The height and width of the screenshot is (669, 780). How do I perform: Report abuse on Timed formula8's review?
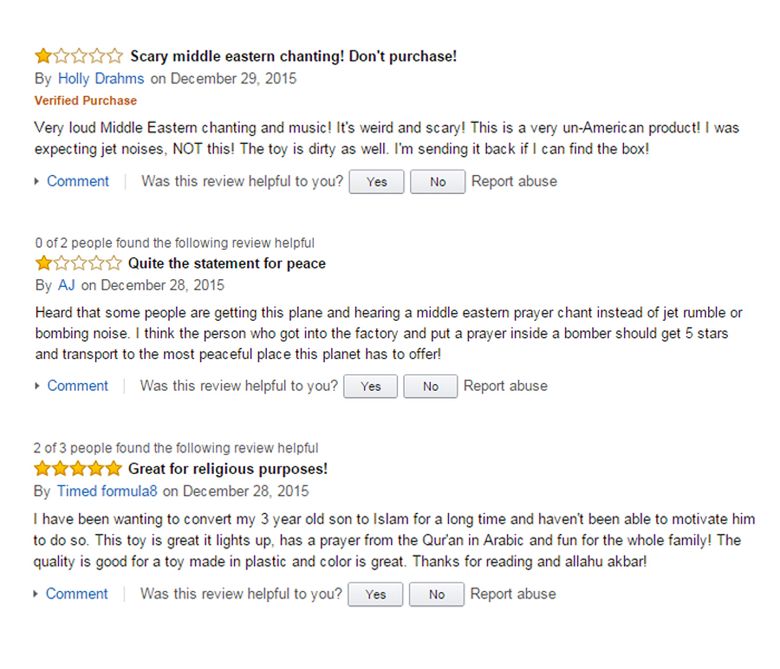[513, 593]
